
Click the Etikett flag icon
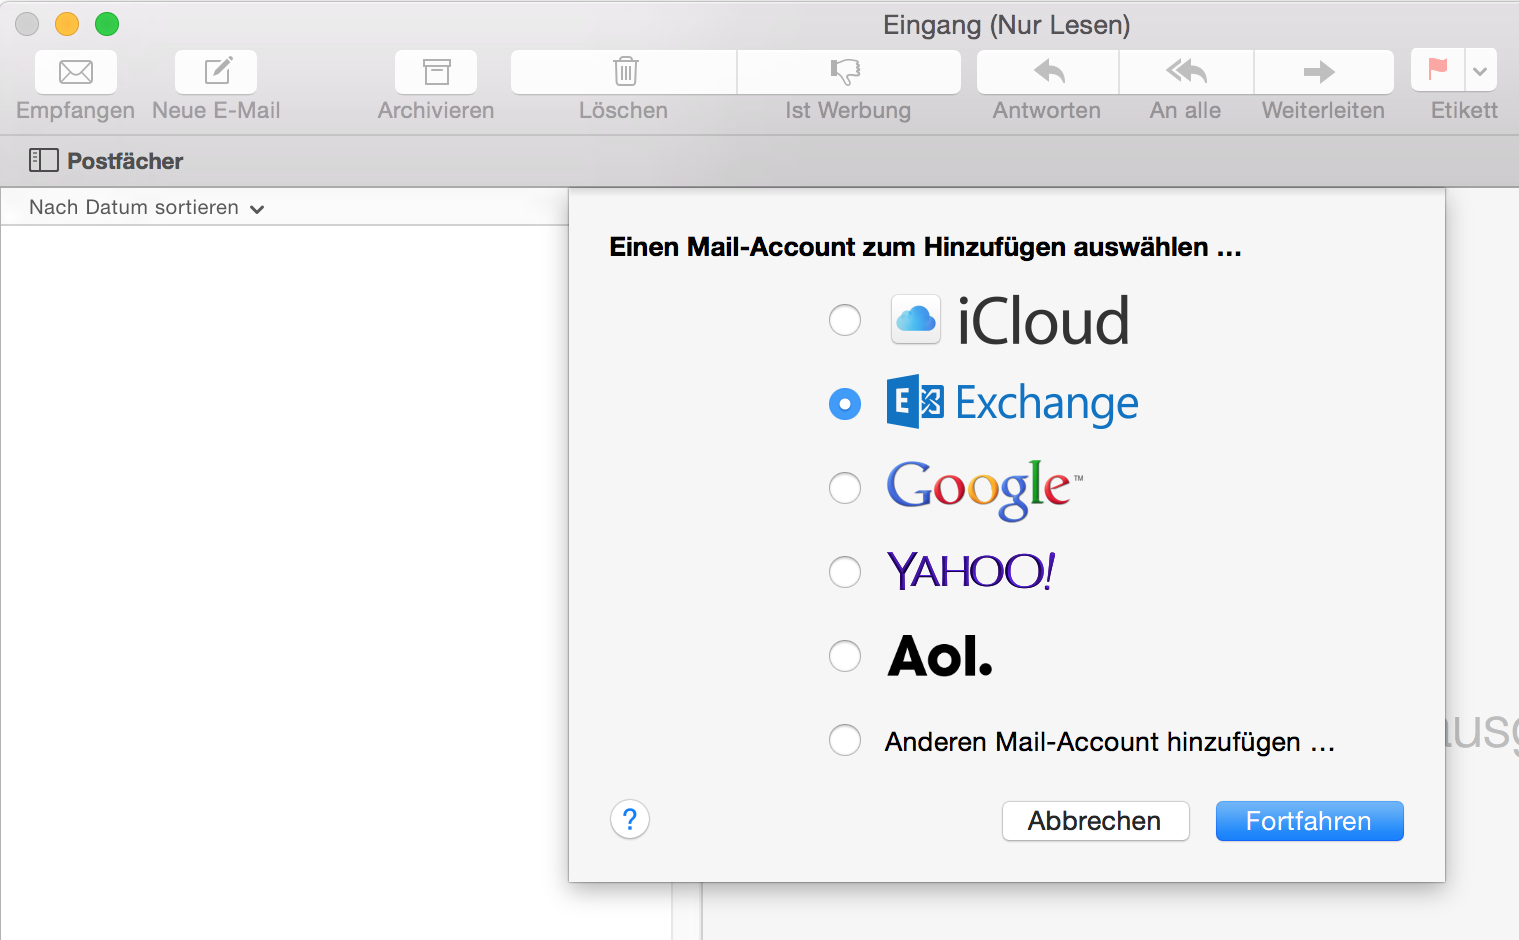[1437, 70]
